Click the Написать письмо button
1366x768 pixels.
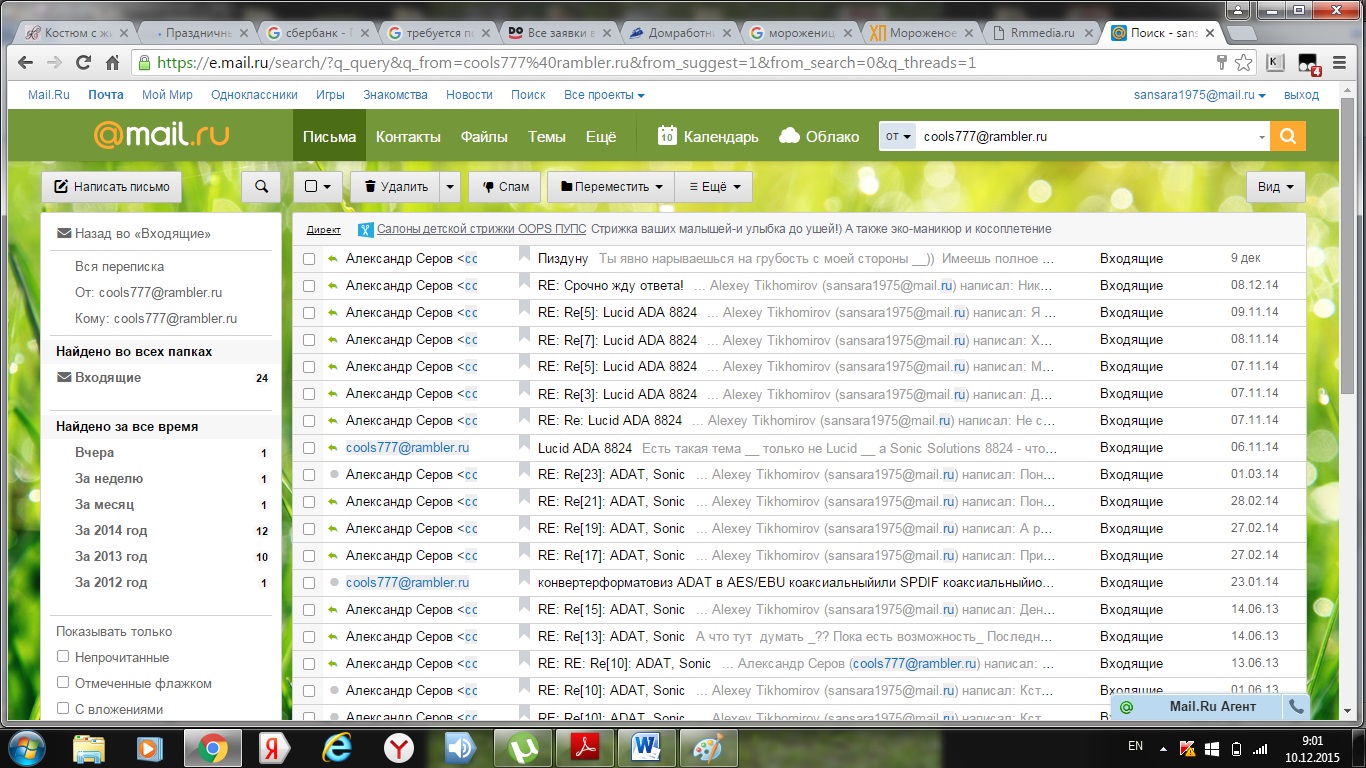pos(111,186)
